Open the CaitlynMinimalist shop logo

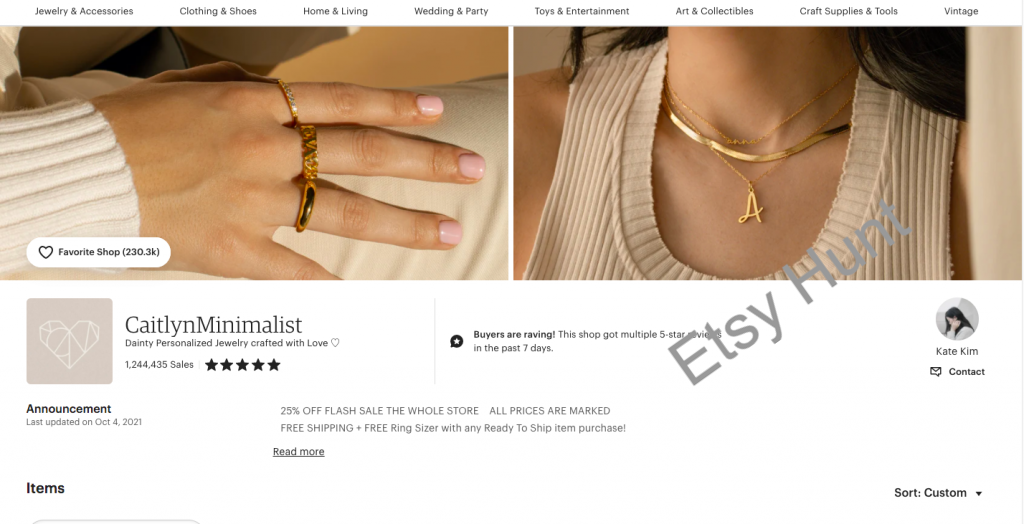point(69,341)
